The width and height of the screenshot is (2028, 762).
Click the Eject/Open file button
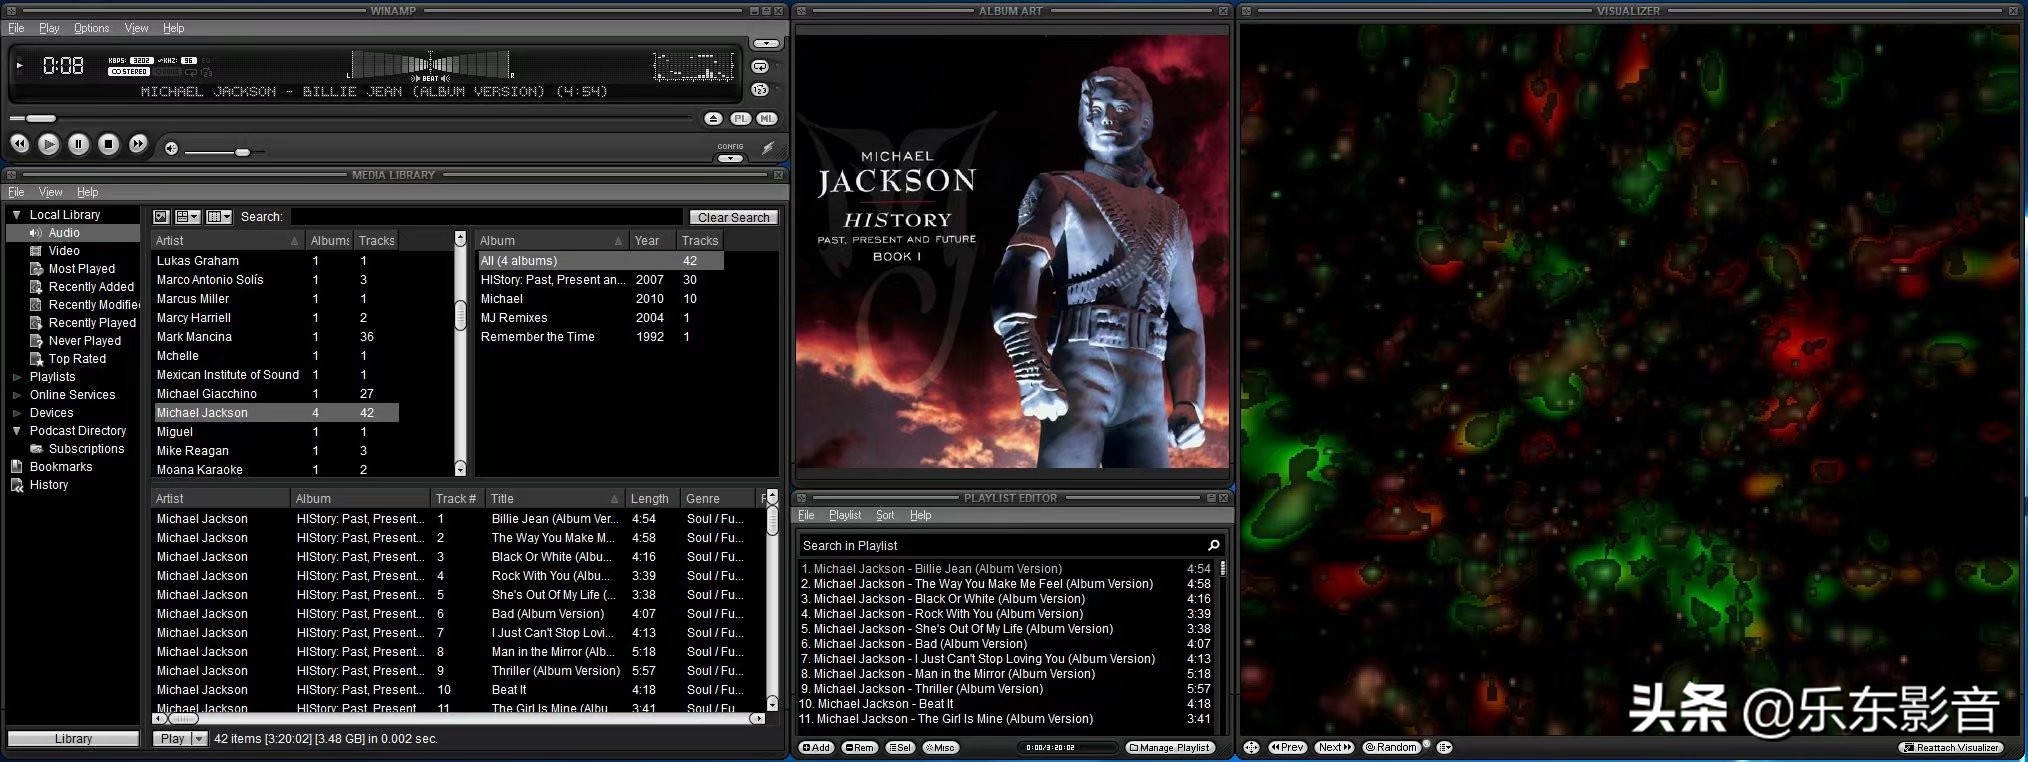coord(713,118)
